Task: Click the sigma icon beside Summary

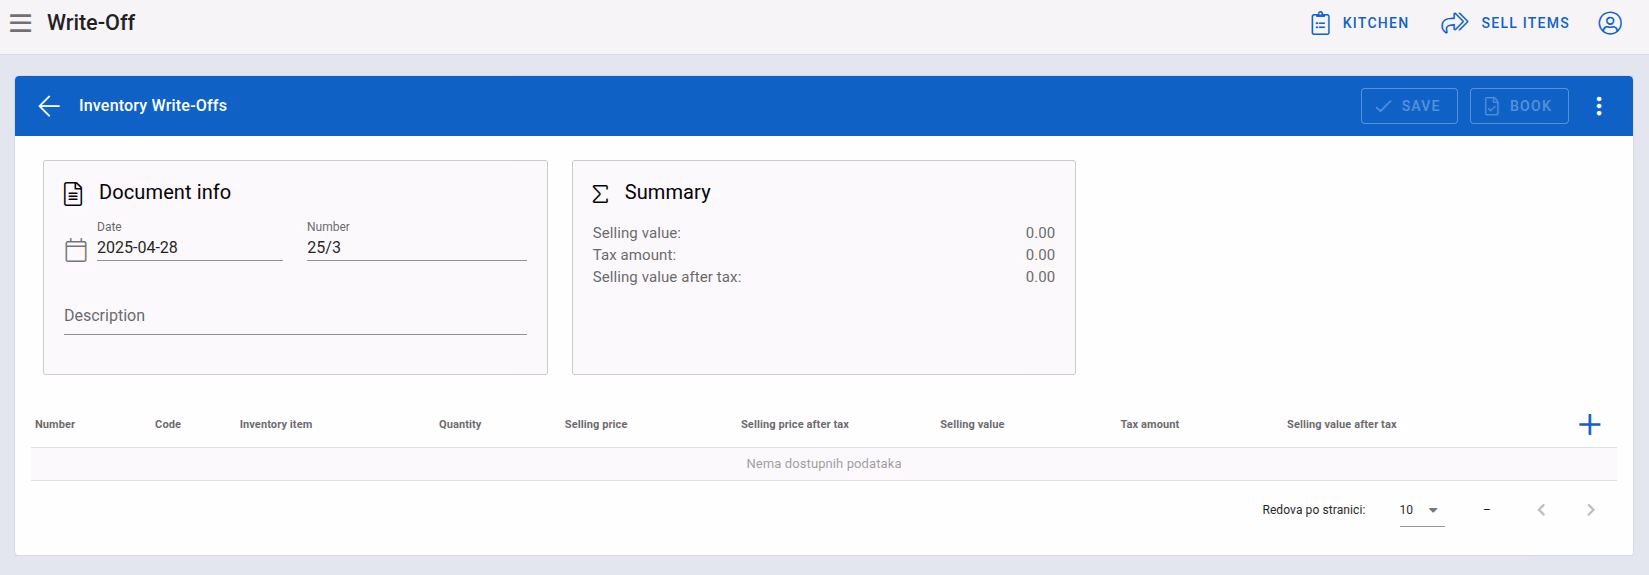Action: pos(600,193)
